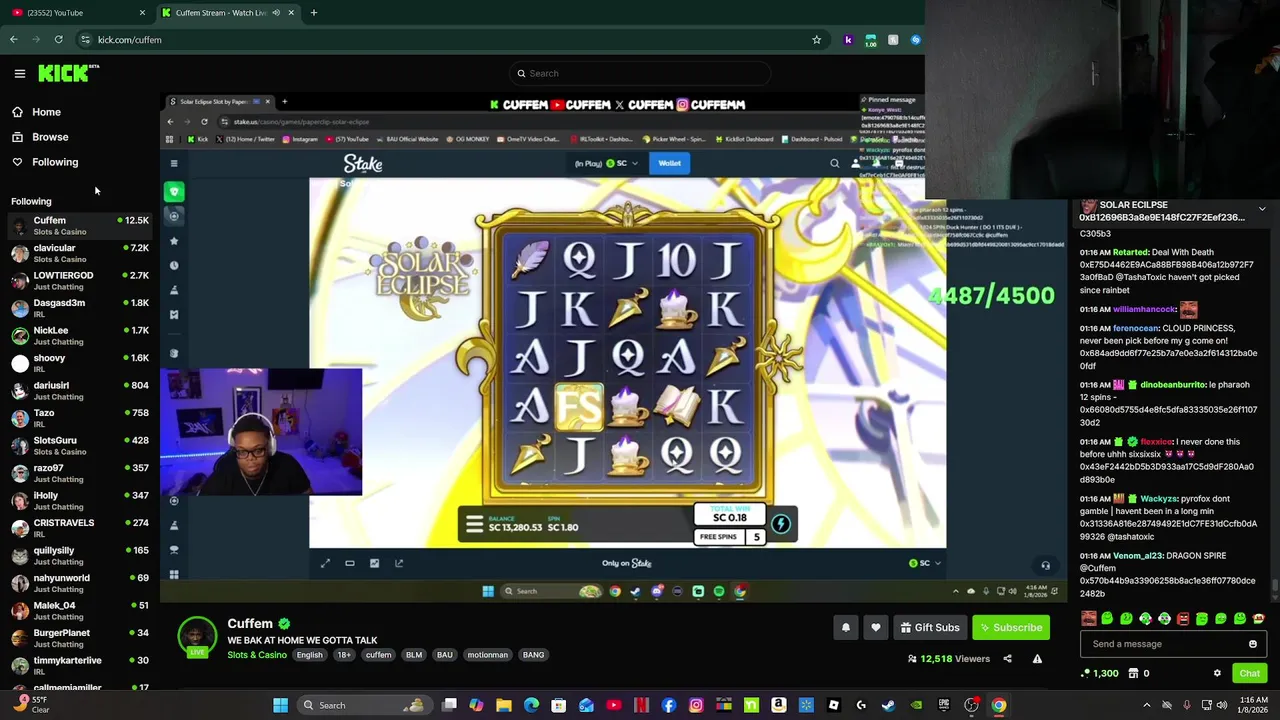Click the BANG stream tag
The width and height of the screenshot is (1280, 720).
click(x=533, y=655)
